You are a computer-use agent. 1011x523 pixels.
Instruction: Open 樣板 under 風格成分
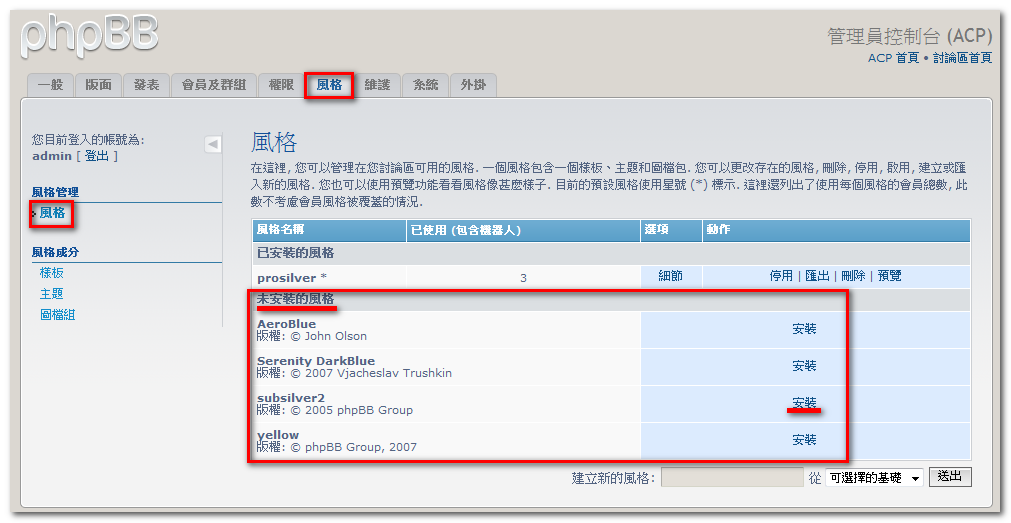tap(52, 273)
